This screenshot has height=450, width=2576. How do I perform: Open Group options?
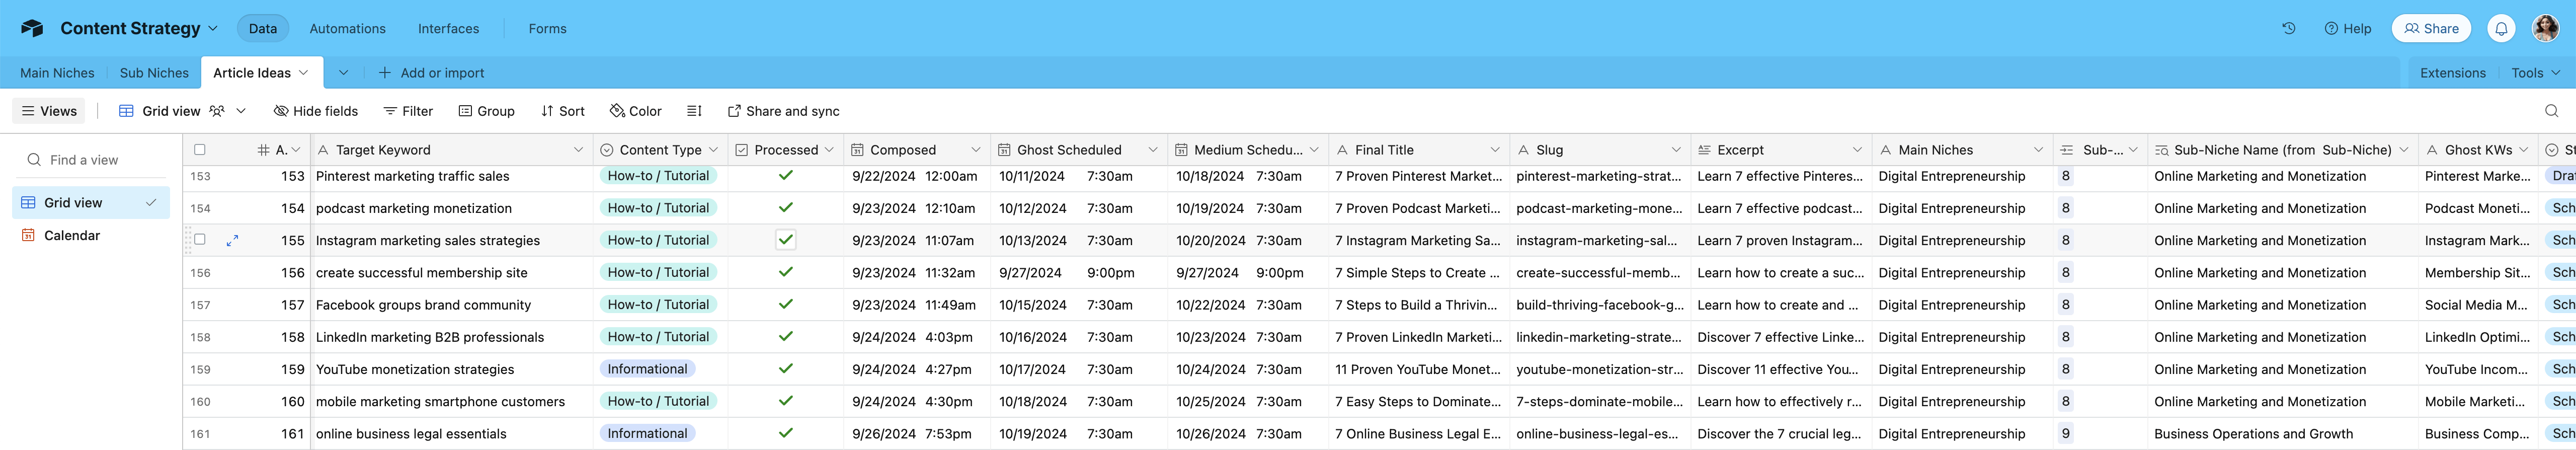coord(486,111)
